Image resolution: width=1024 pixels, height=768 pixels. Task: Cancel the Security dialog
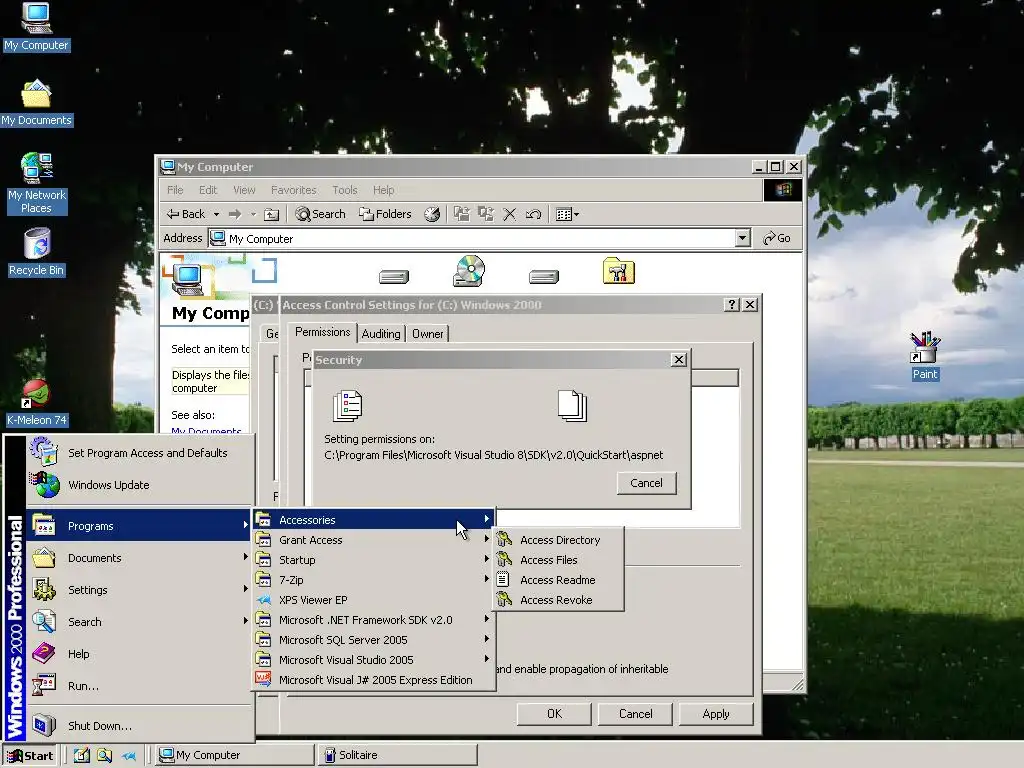tap(646, 483)
